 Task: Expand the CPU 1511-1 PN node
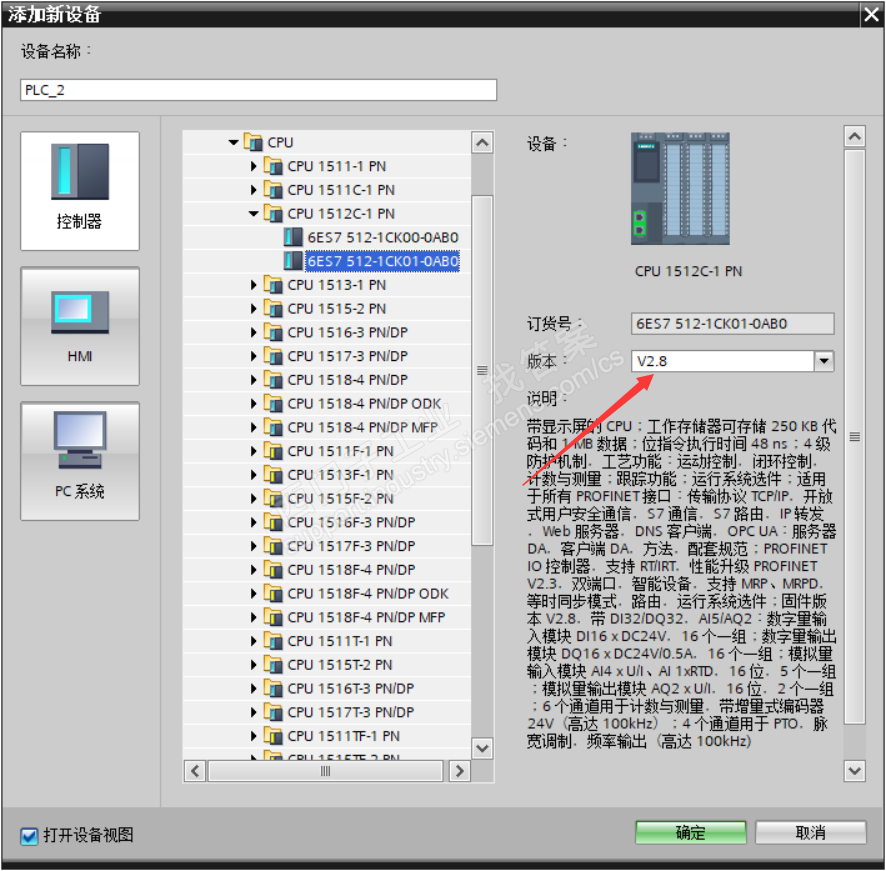tap(254, 166)
